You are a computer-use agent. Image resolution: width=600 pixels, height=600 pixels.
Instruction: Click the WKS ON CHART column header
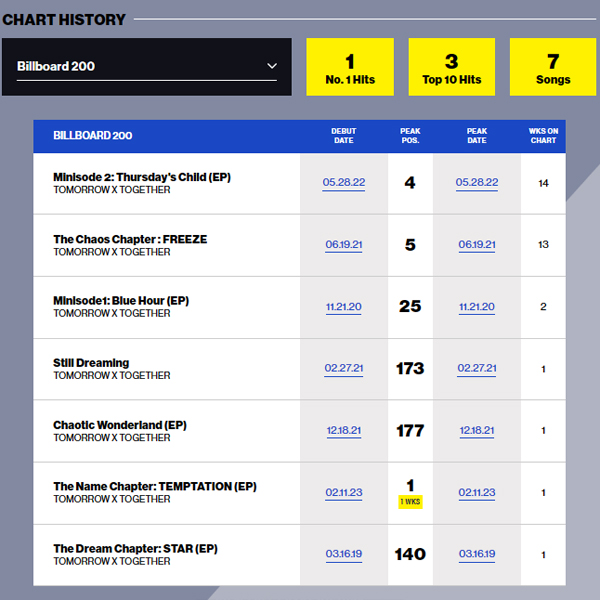coord(543,136)
